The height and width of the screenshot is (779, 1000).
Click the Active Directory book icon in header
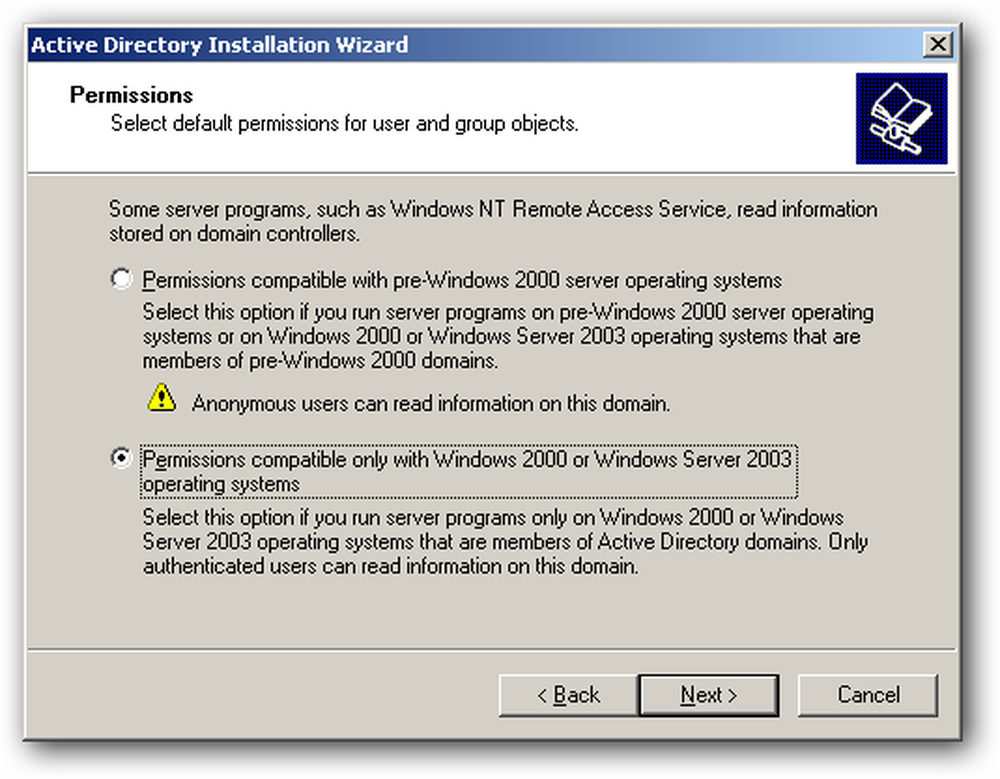(901, 119)
